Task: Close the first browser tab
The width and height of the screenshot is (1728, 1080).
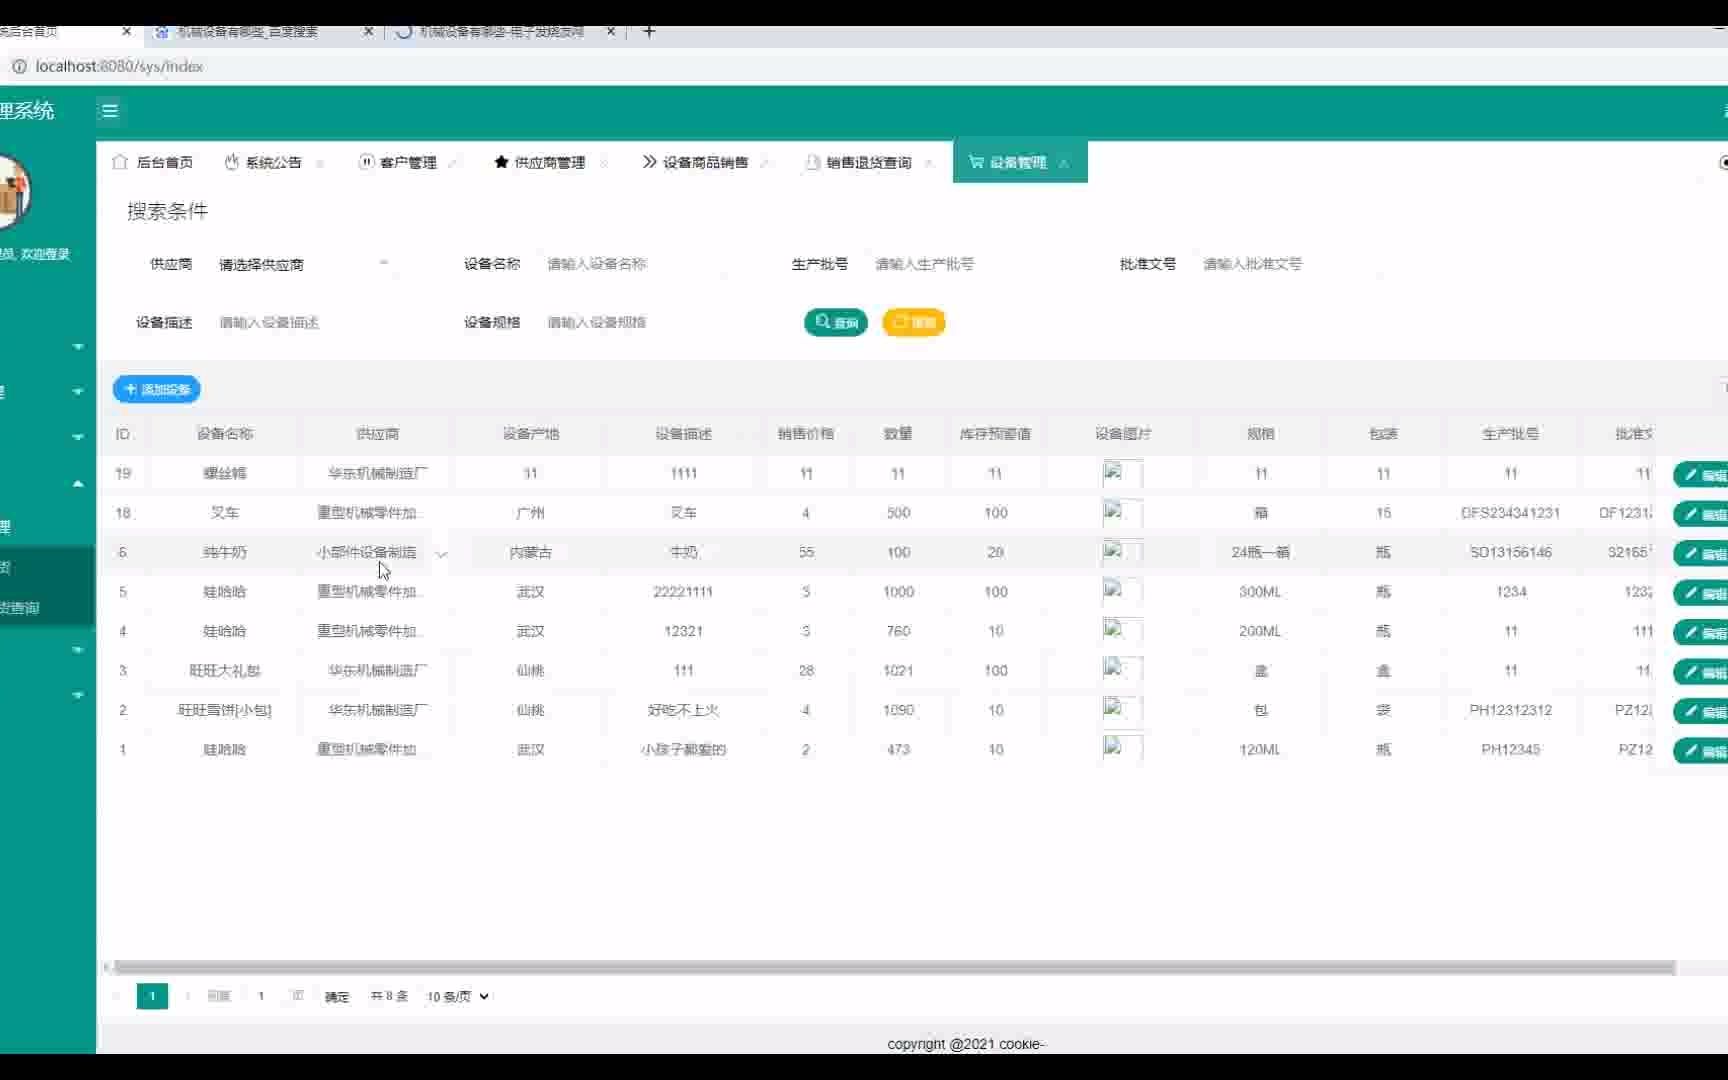Action: coord(126,32)
